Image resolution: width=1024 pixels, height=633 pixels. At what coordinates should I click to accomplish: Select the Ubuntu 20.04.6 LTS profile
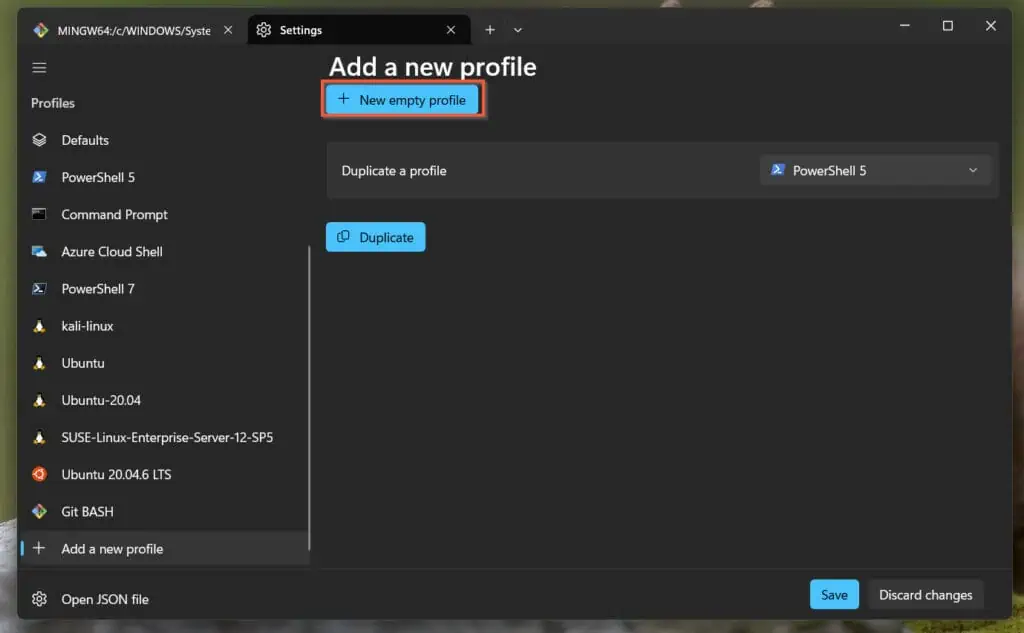click(x=165, y=475)
